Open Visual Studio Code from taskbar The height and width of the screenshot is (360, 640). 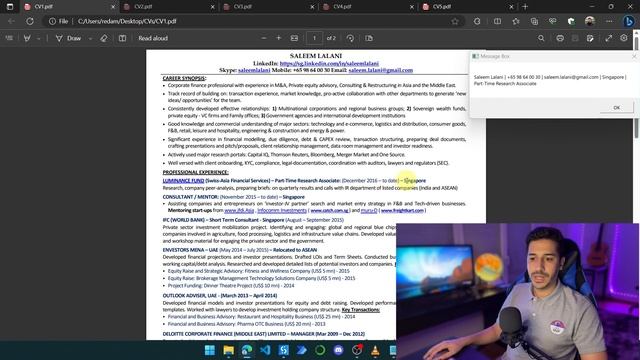point(265,350)
